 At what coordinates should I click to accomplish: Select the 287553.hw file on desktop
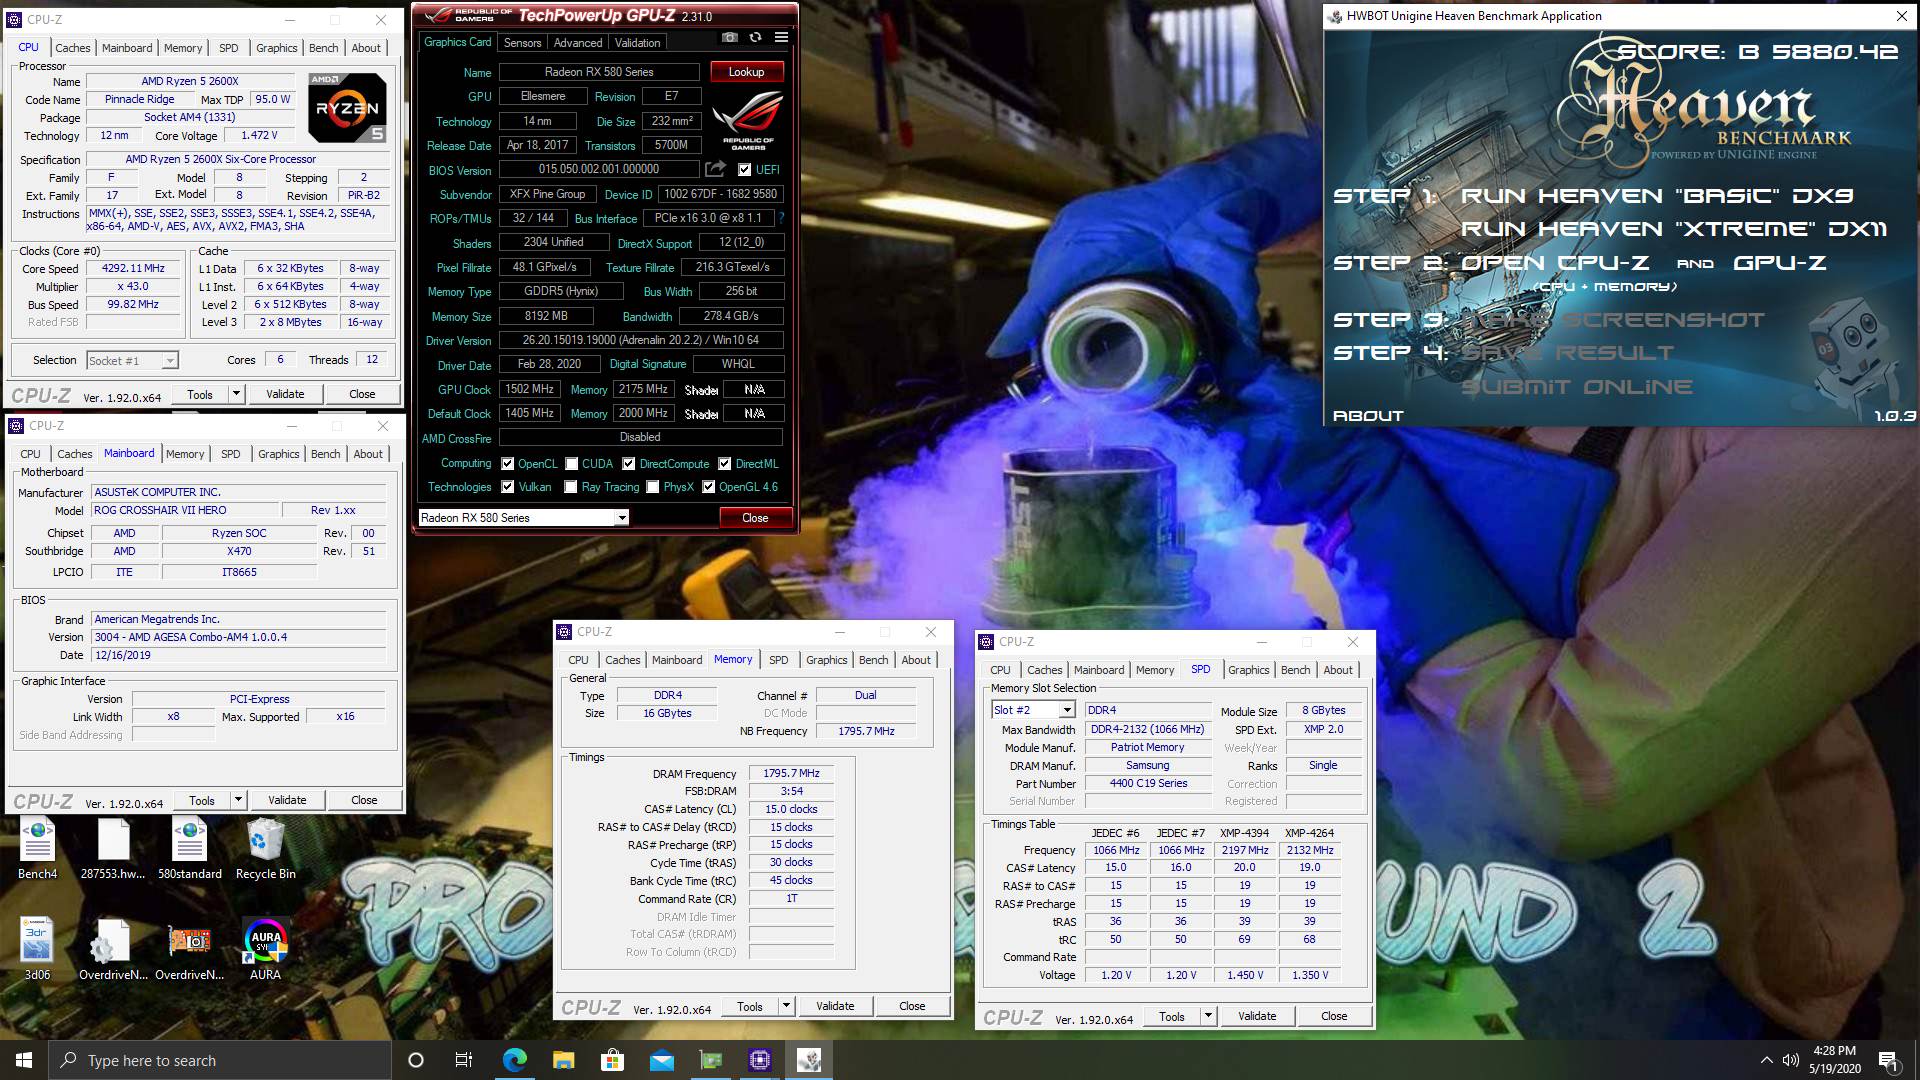coord(113,850)
